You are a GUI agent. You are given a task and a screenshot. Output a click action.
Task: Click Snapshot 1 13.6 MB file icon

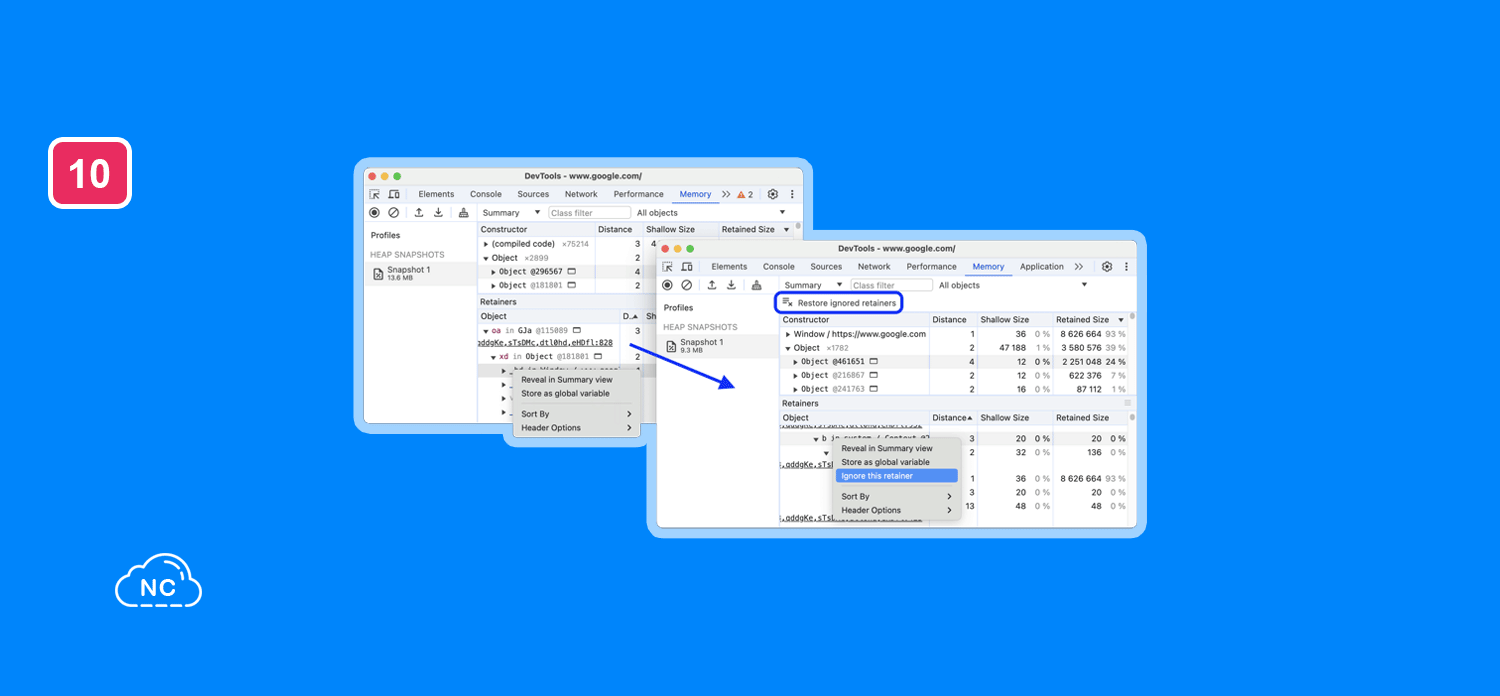377,273
